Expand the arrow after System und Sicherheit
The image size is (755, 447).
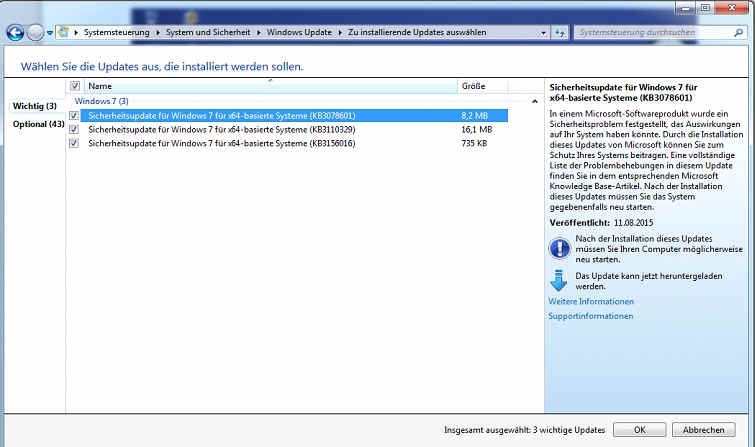259,33
